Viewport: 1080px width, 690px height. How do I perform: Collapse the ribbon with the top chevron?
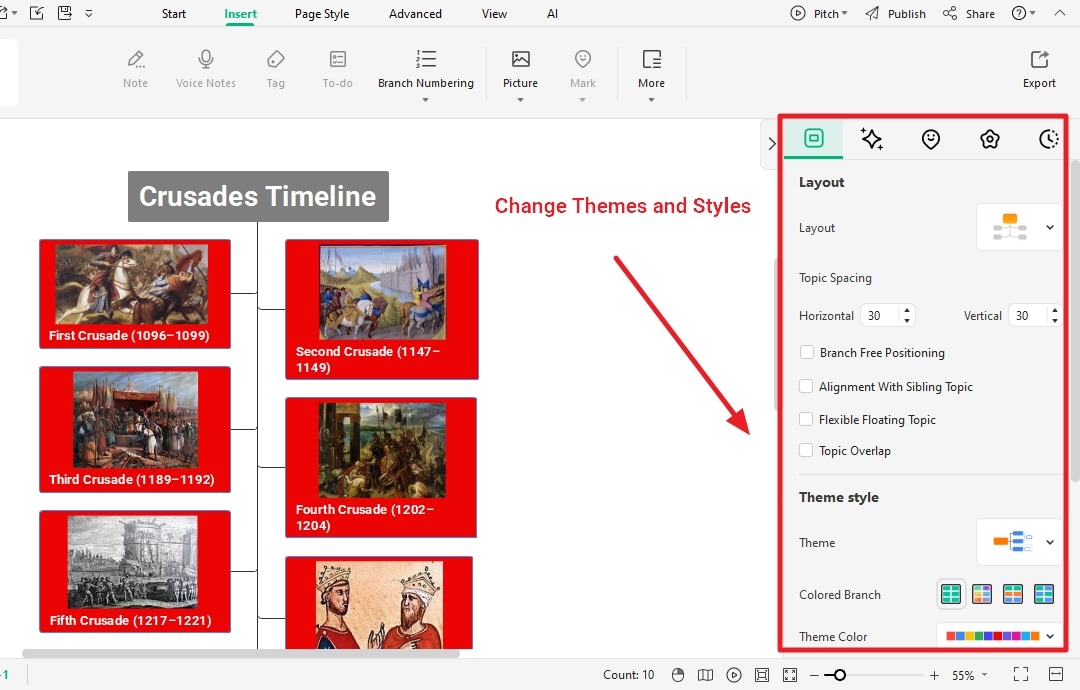point(1059,13)
